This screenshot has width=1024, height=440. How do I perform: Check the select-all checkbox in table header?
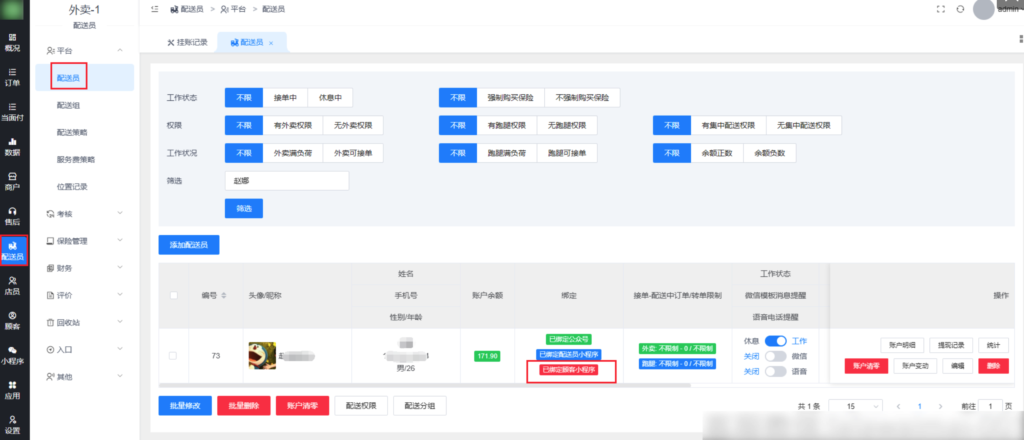point(174,296)
